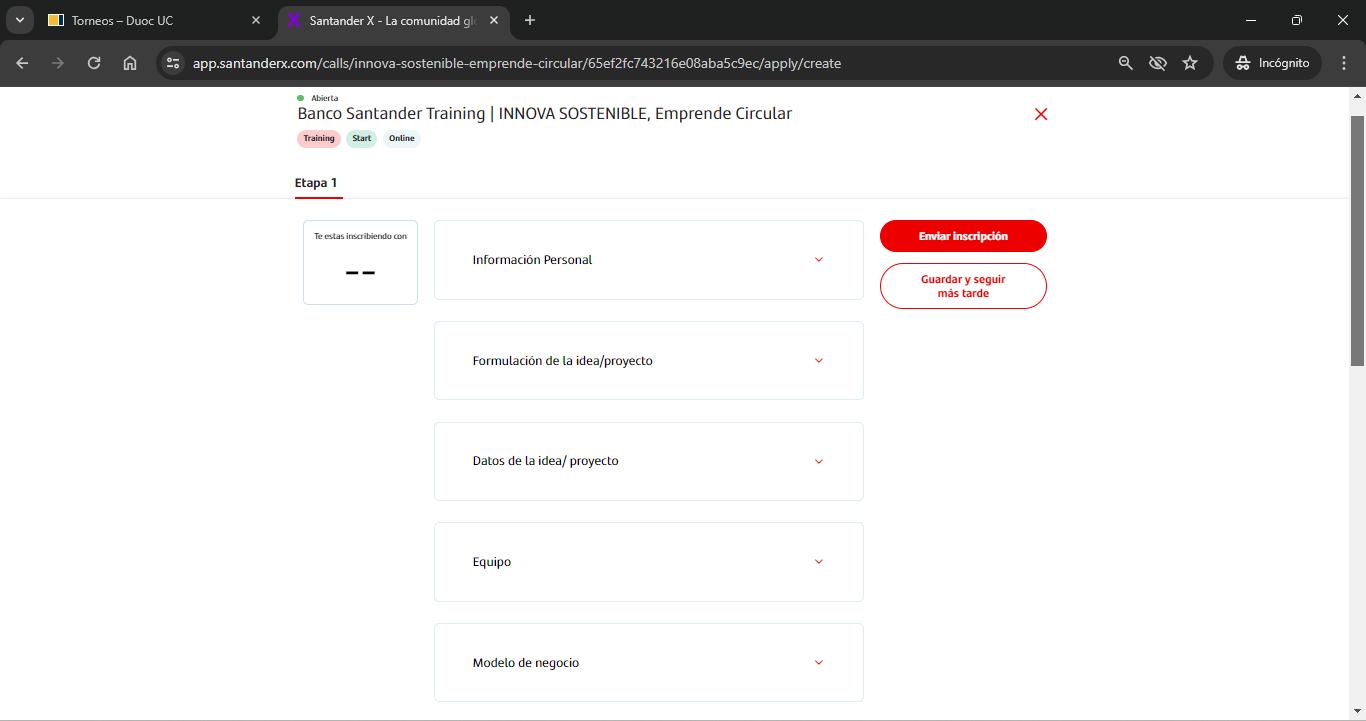This screenshot has width=1366, height=721.
Task: Go back to the previous page
Action: tap(22, 63)
